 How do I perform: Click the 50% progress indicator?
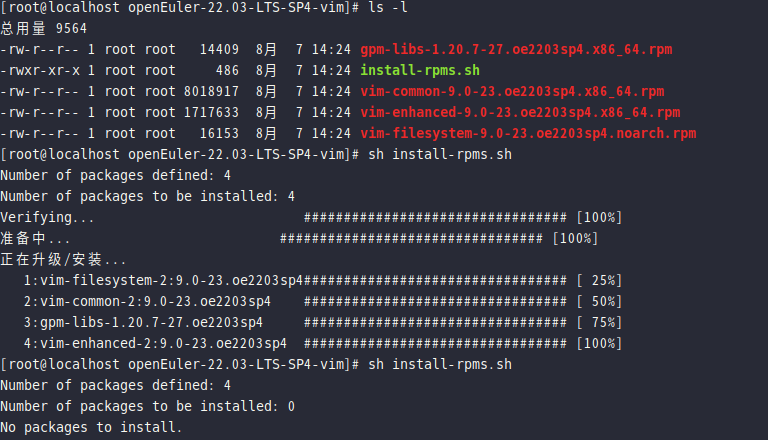coord(599,301)
